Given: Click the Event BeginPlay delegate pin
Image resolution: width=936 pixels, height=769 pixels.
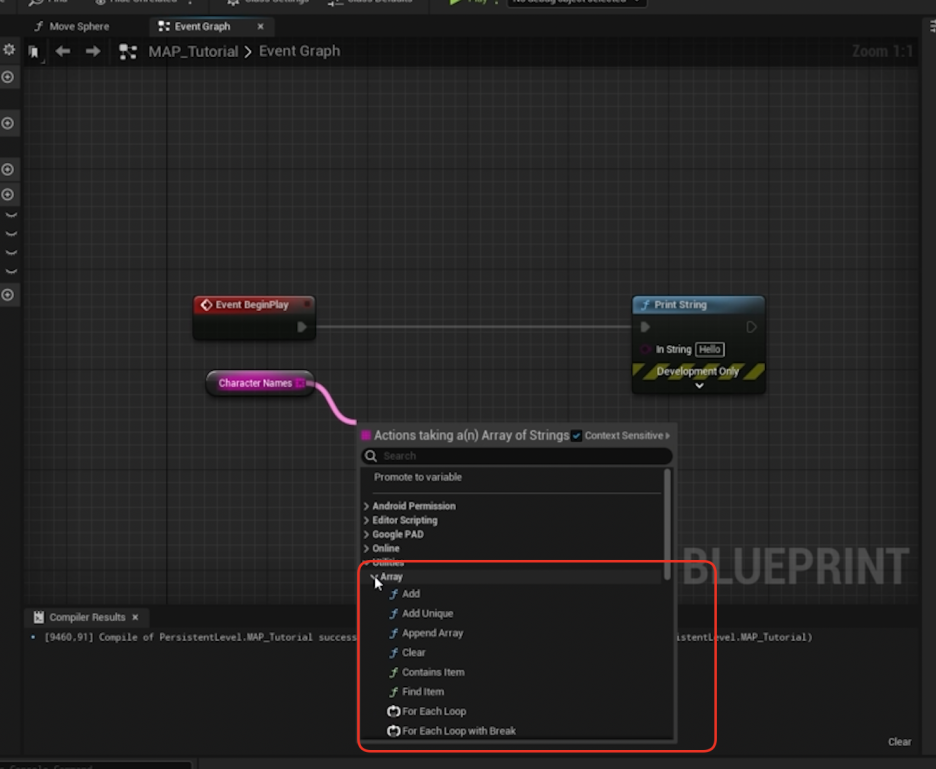Looking at the screenshot, I should 307,304.
